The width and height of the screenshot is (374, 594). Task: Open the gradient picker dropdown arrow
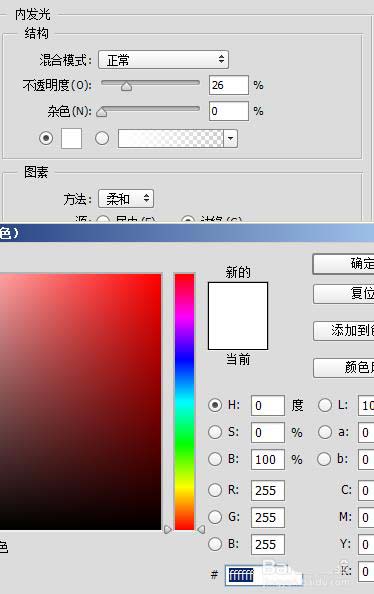click(x=231, y=138)
